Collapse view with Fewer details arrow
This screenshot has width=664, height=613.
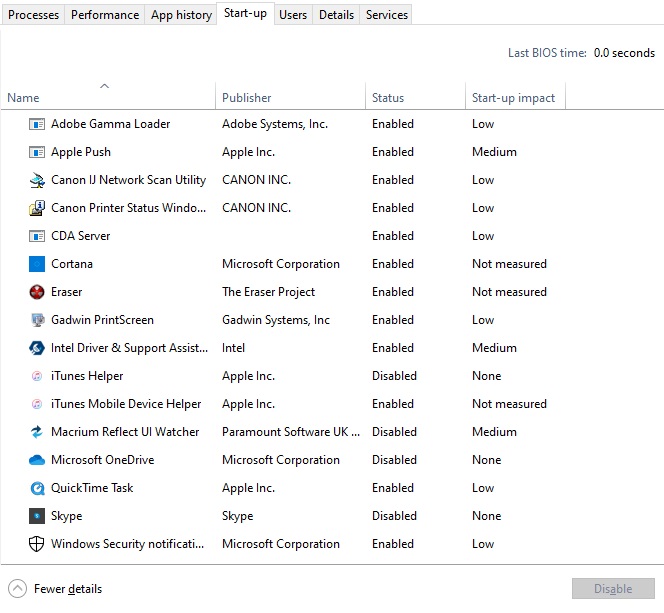click(17, 588)
